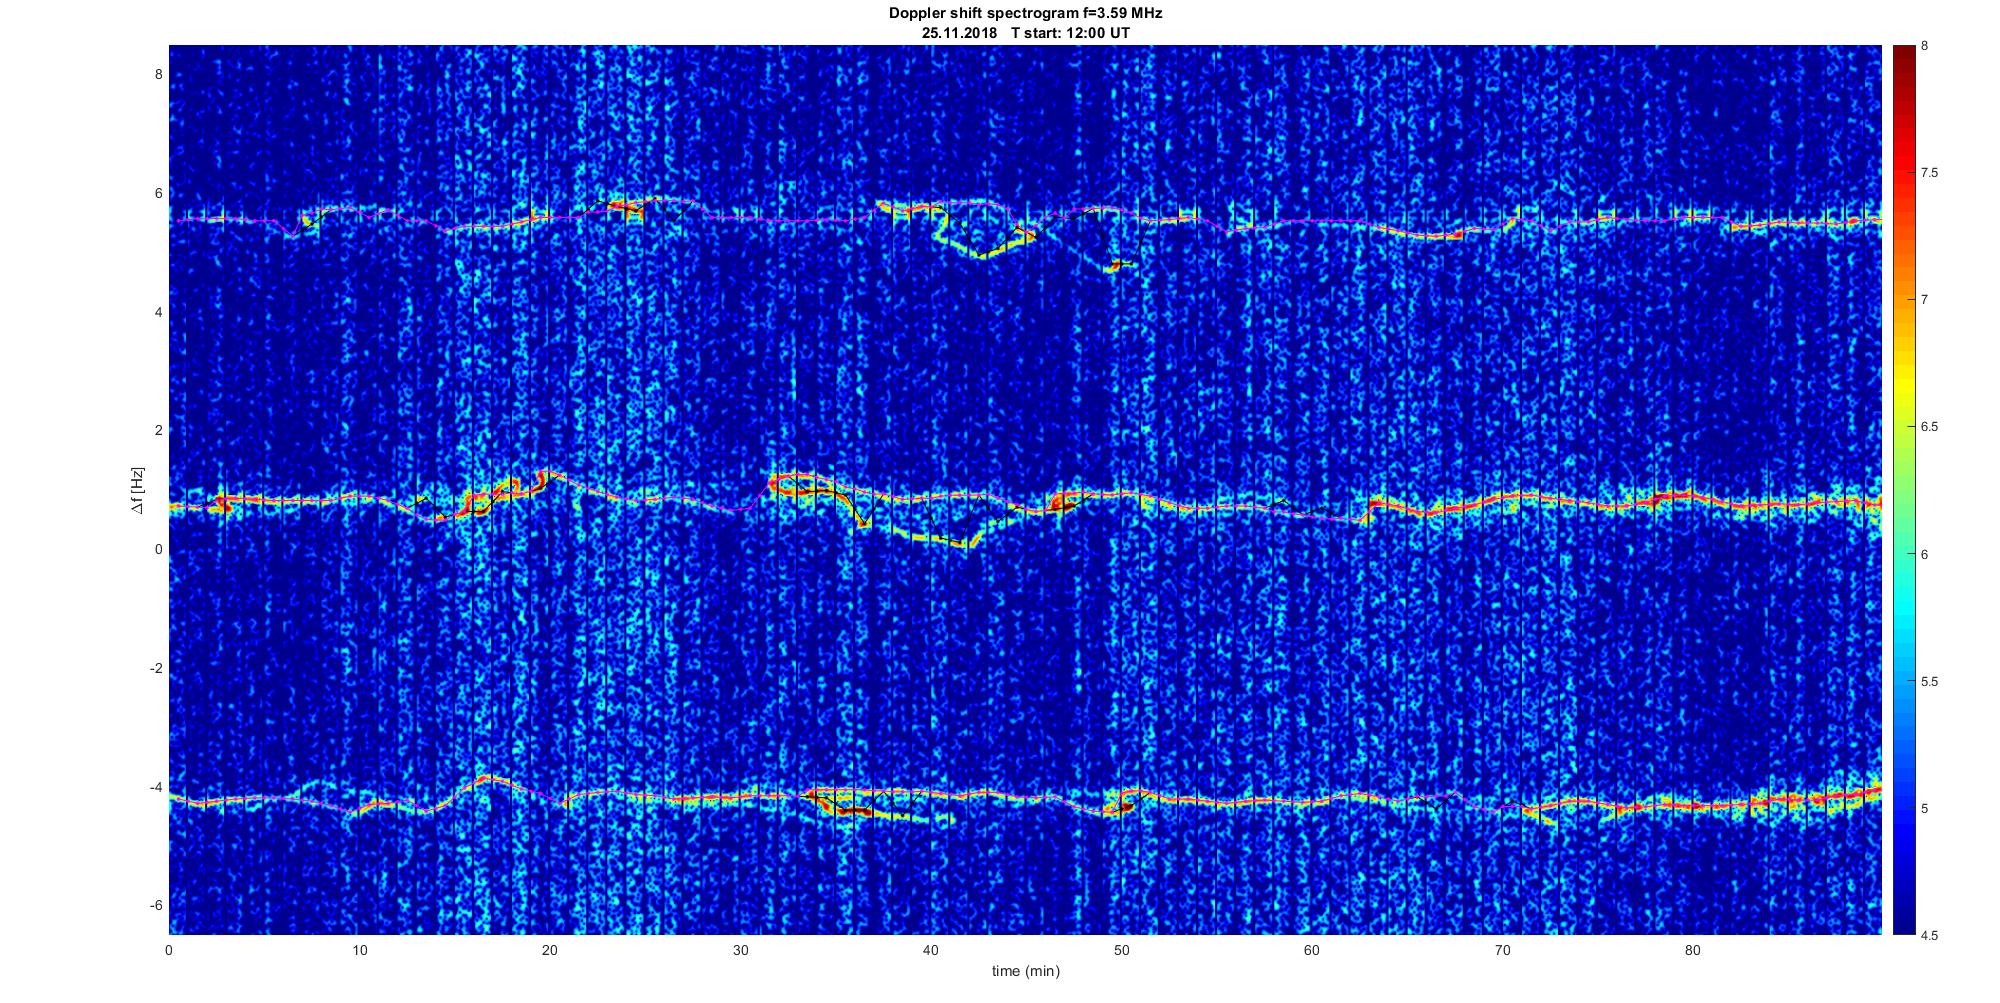Click the x-axis tick label "30"
The image size is (2000, 1003).
point(740,950)
